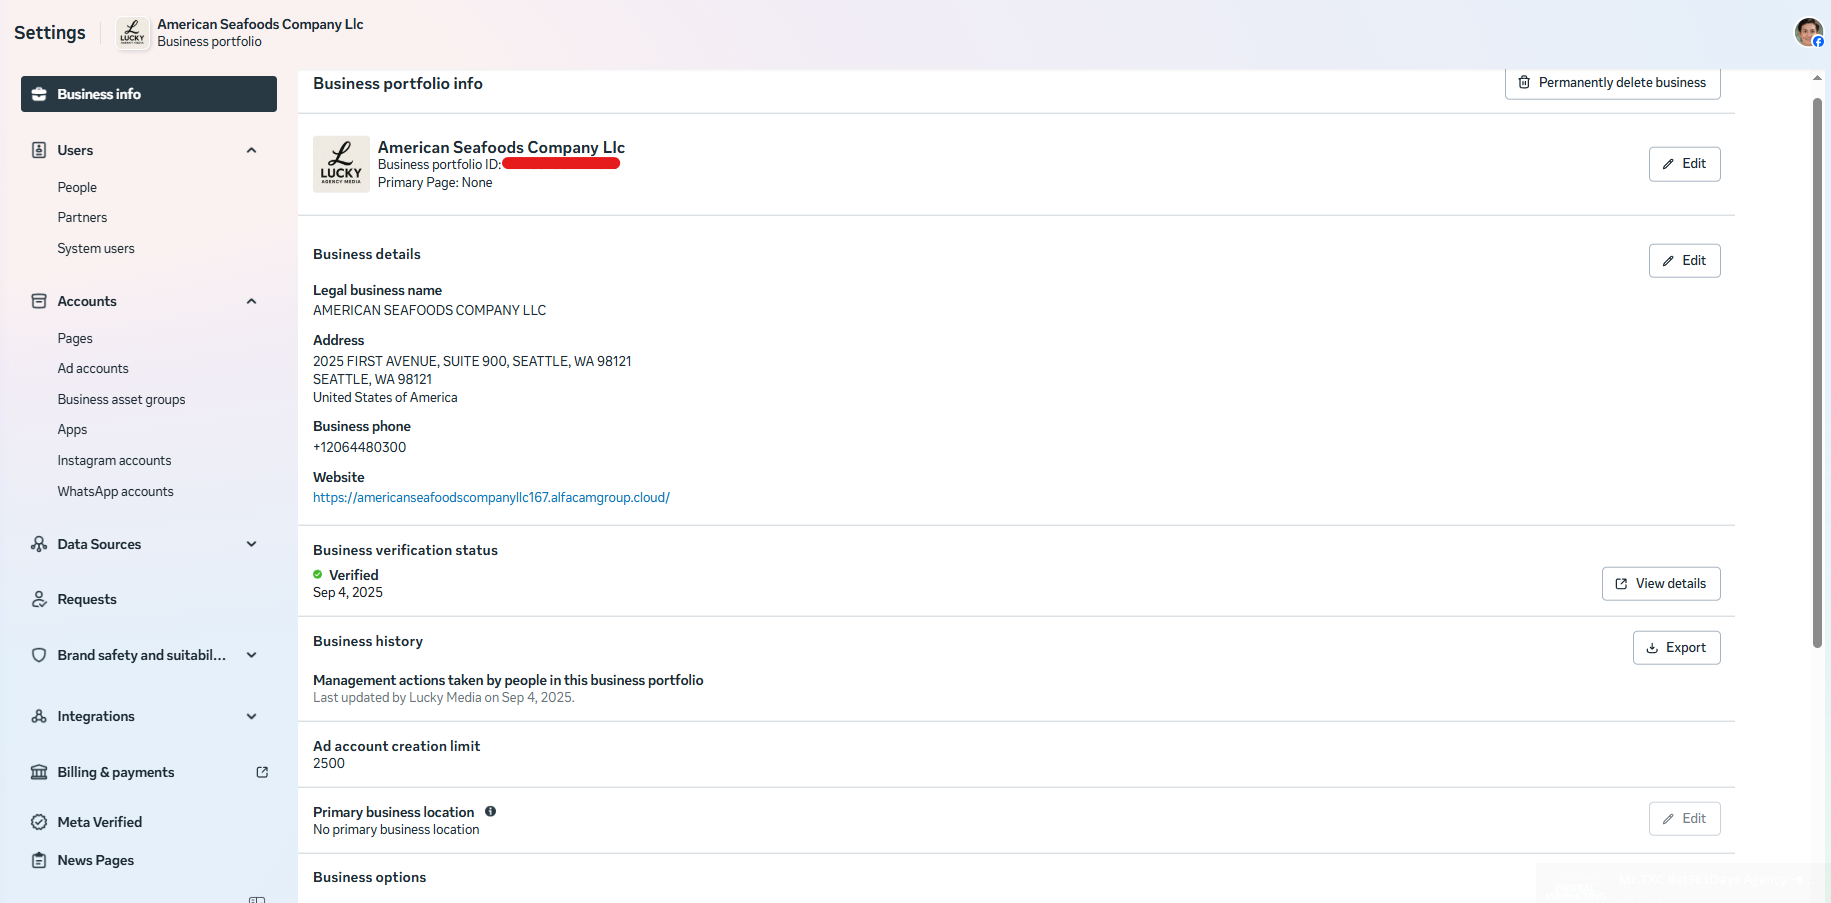Collapse the Users section chevron
This screenshot has width=1831, height=903.
click(x=251, y=150)
